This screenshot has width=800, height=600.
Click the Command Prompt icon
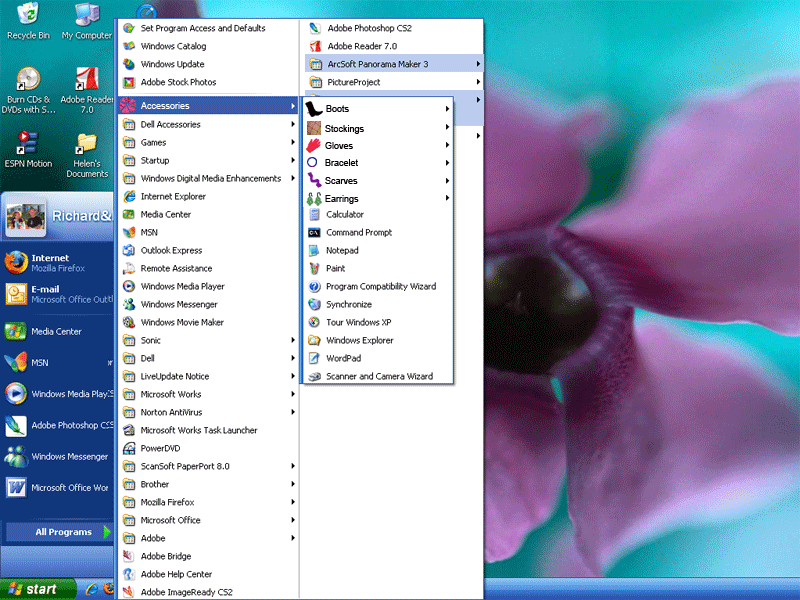tap(314, 233)
